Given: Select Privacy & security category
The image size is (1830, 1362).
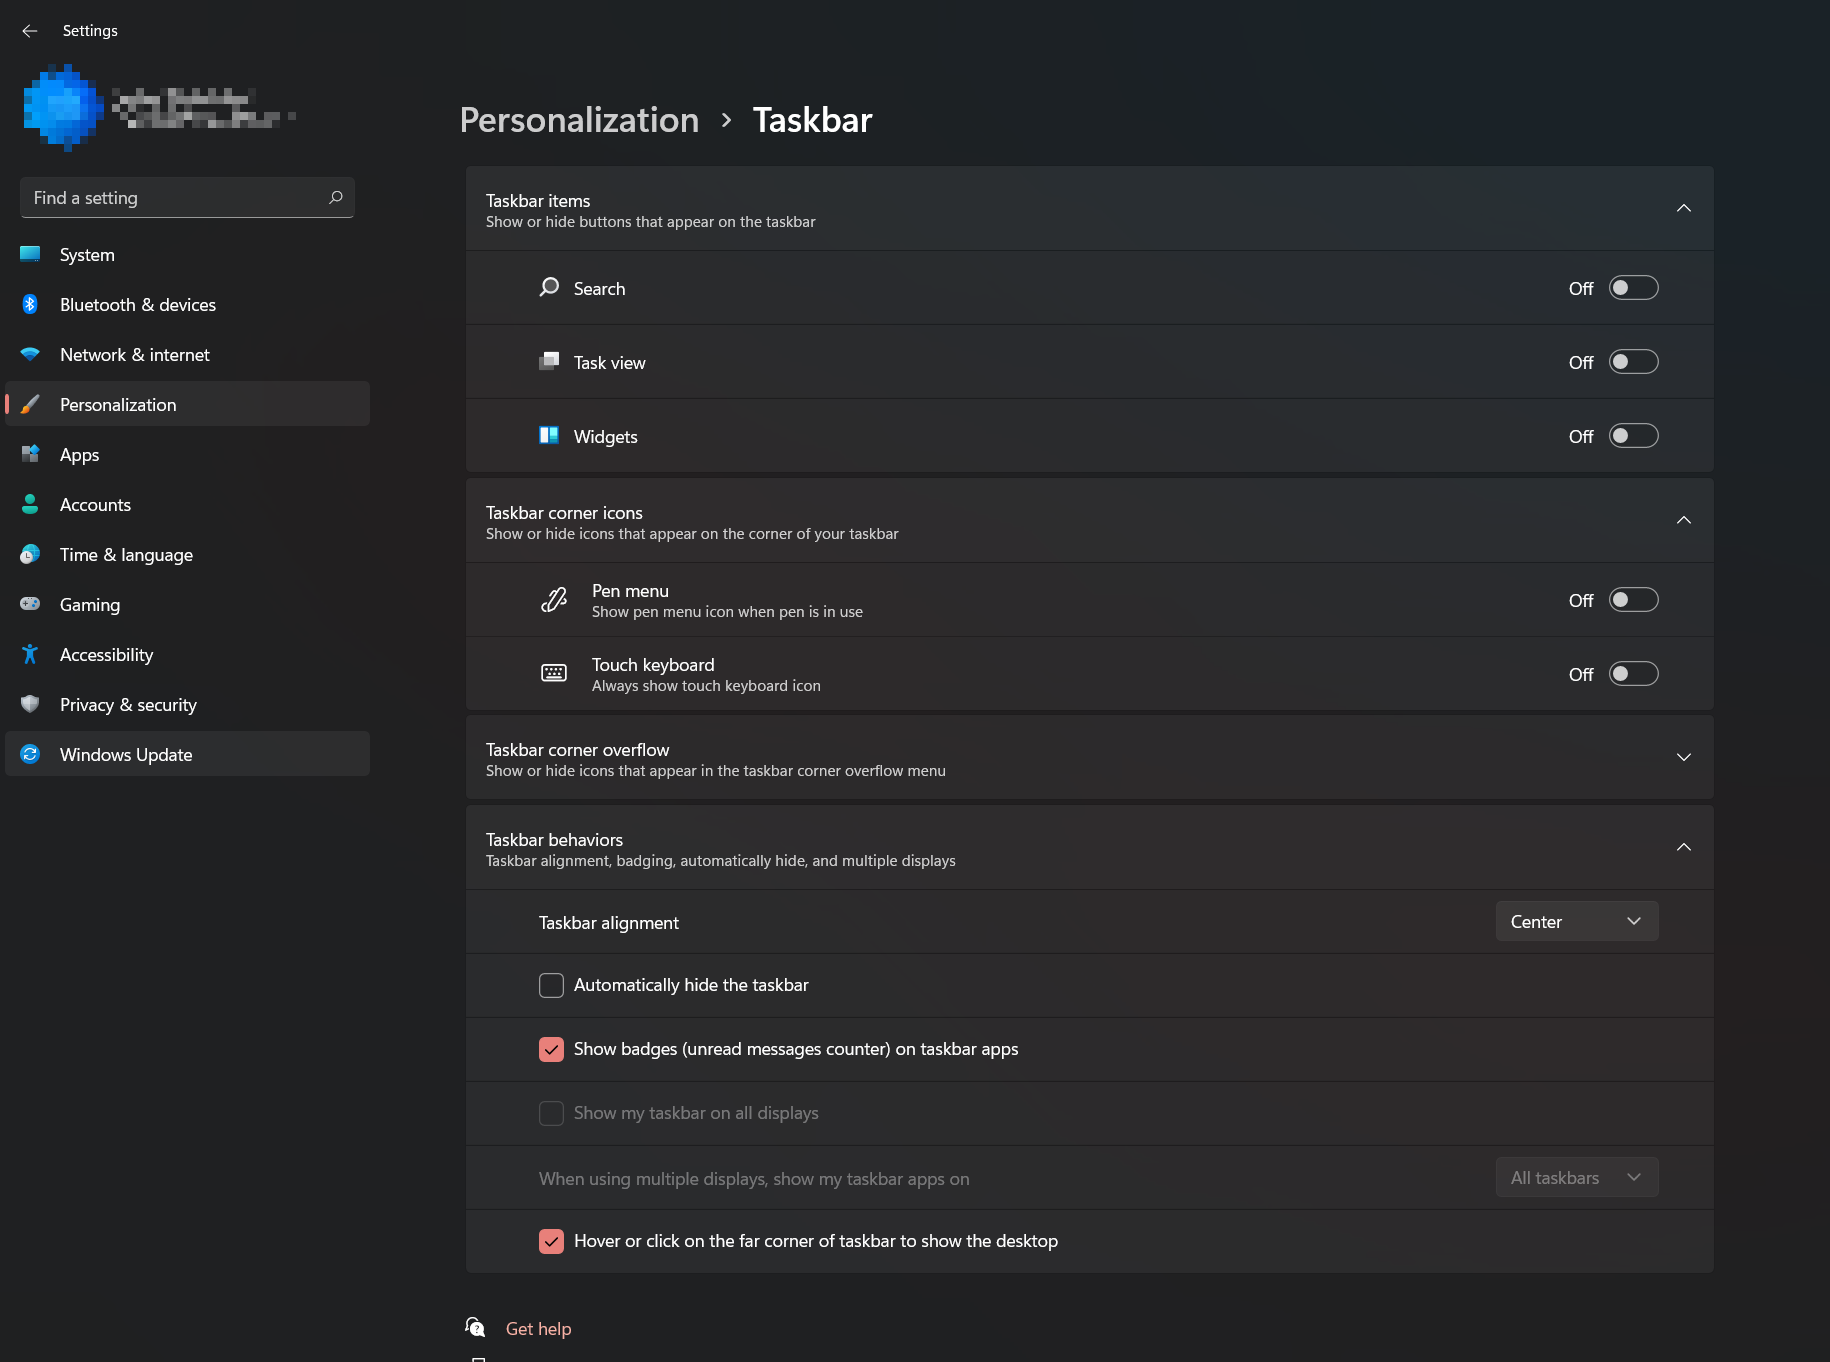Looking at the screenshot, I should [187, 704].
